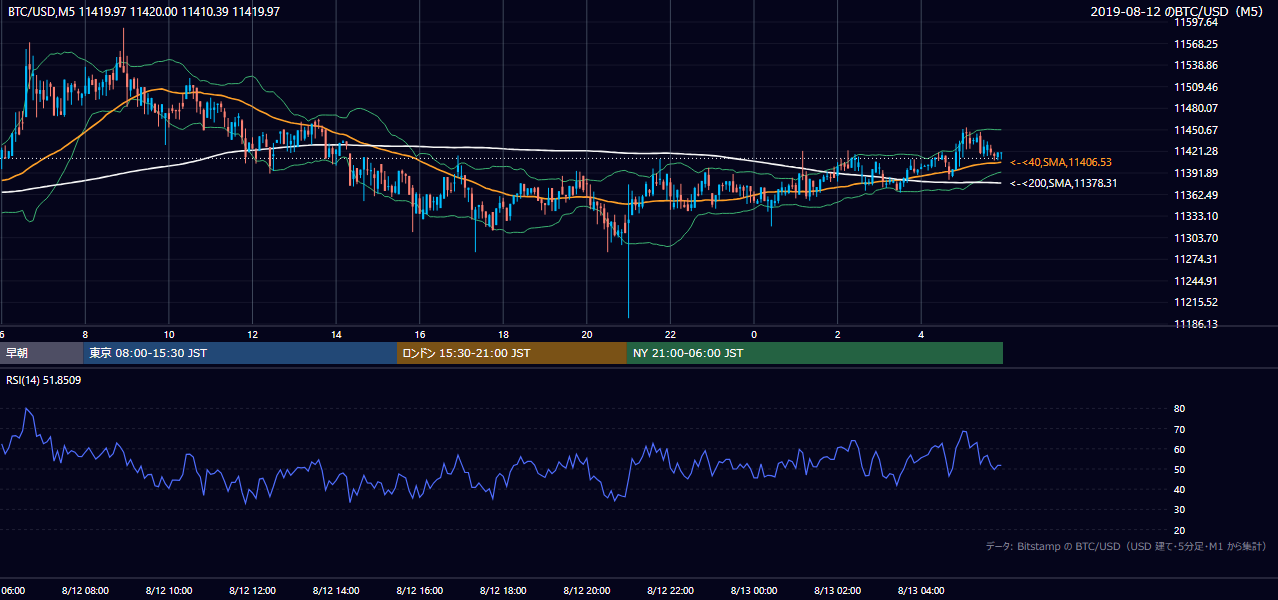Click the 2019-08-12 BTC/USD (M5) chart title
The image size is (1278, 600).
1179,11
